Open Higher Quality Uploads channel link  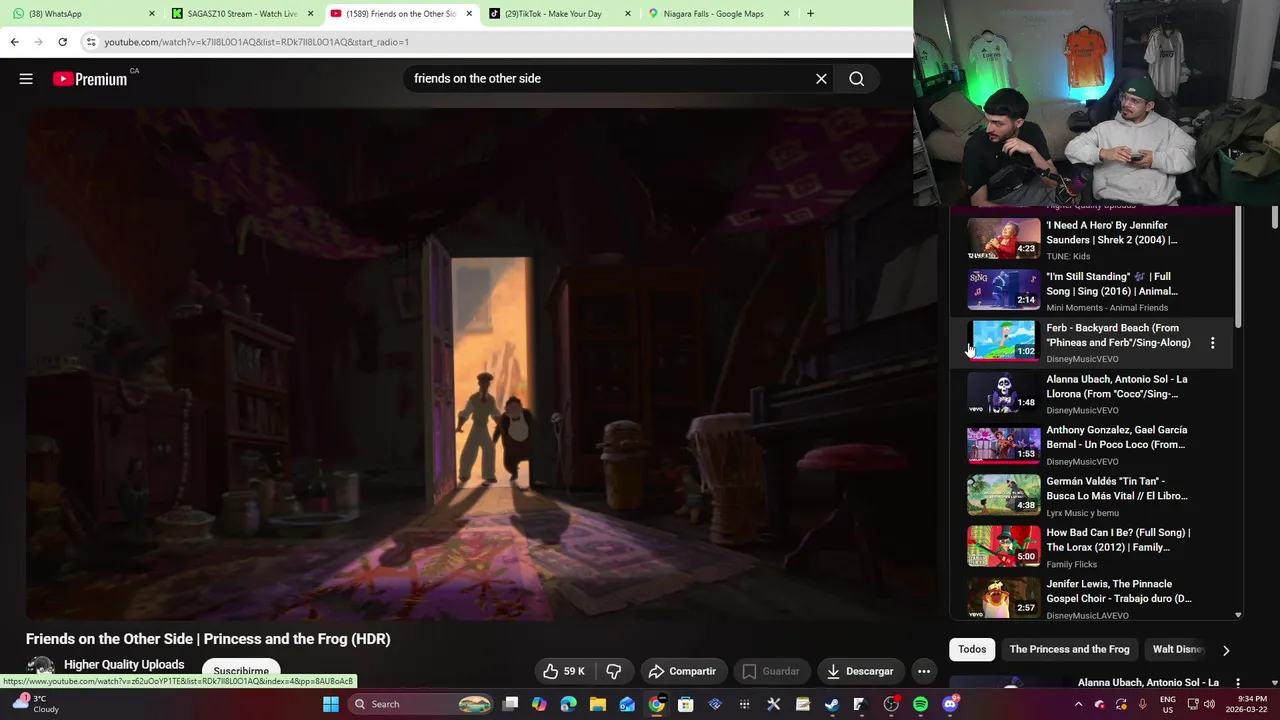tap(124, 665)
